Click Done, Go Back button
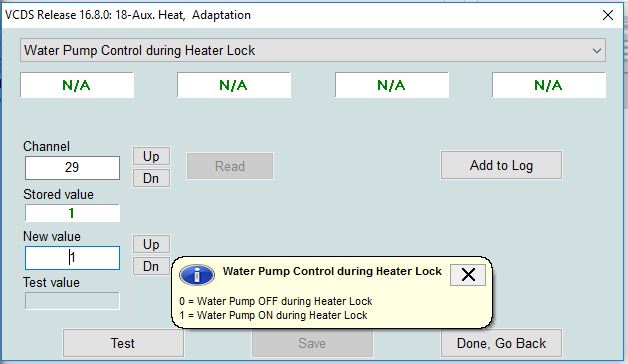 coord(501,343)
